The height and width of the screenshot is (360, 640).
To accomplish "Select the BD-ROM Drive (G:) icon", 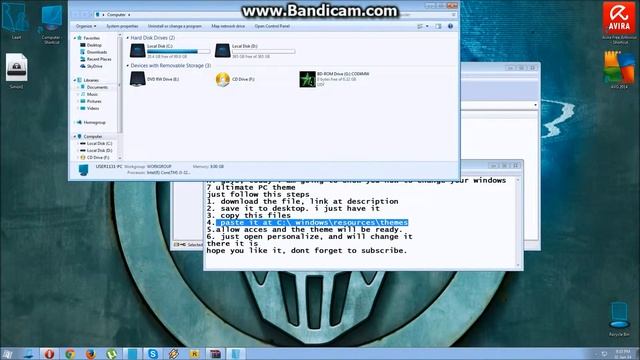I will click(x=307, y=79).
